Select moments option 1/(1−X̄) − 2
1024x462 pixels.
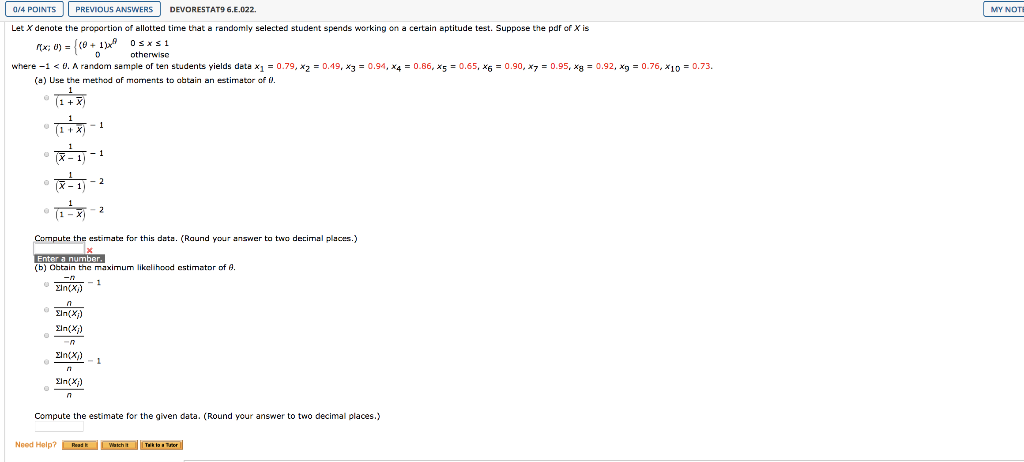coord(46,210)
